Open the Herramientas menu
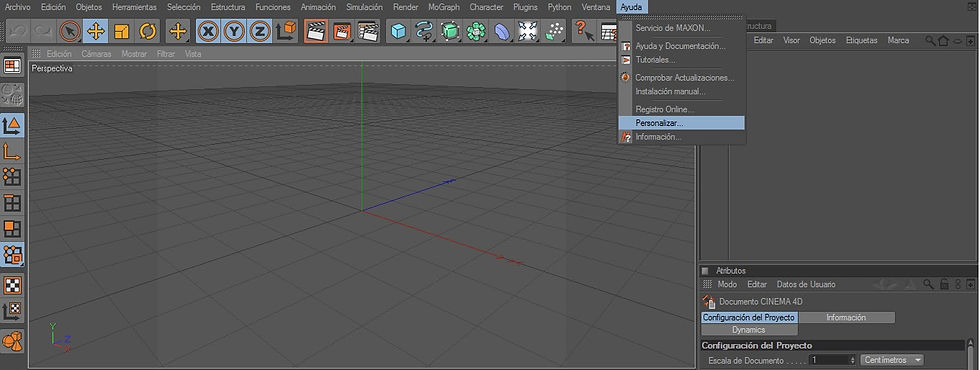 click(x=134, y=7)
